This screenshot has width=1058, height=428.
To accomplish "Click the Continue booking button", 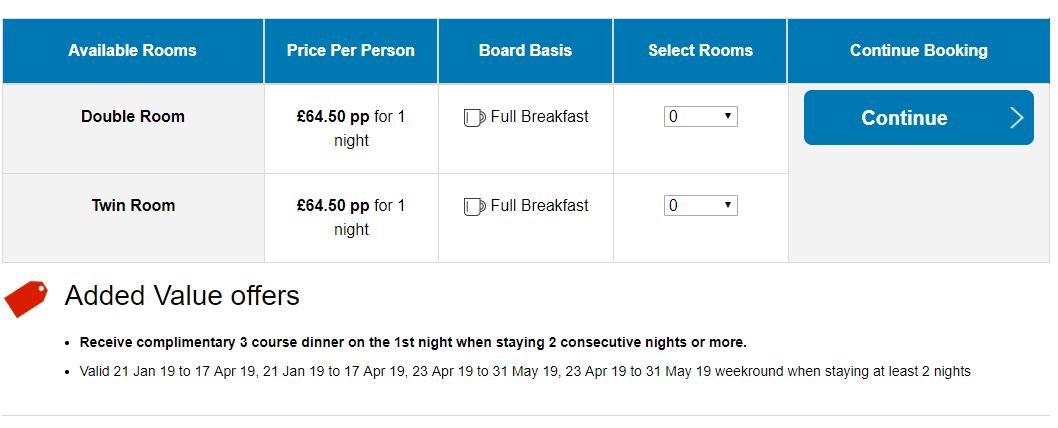I will [x=918, y=117].
